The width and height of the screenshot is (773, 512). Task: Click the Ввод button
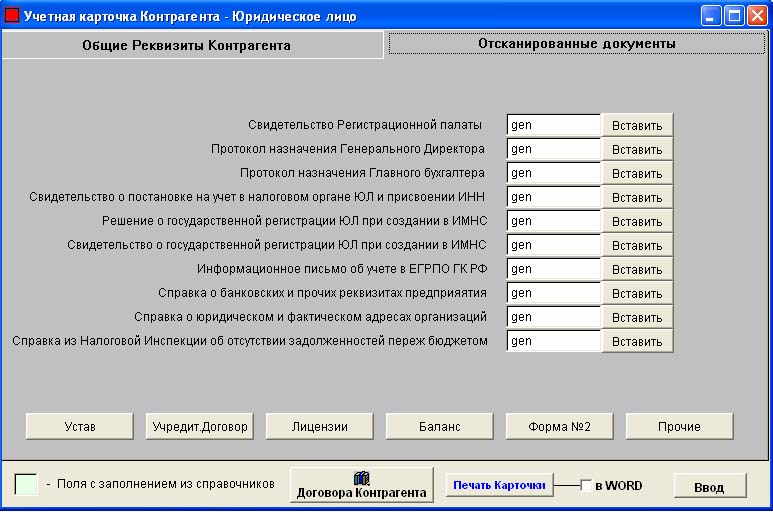click(710, 486)
